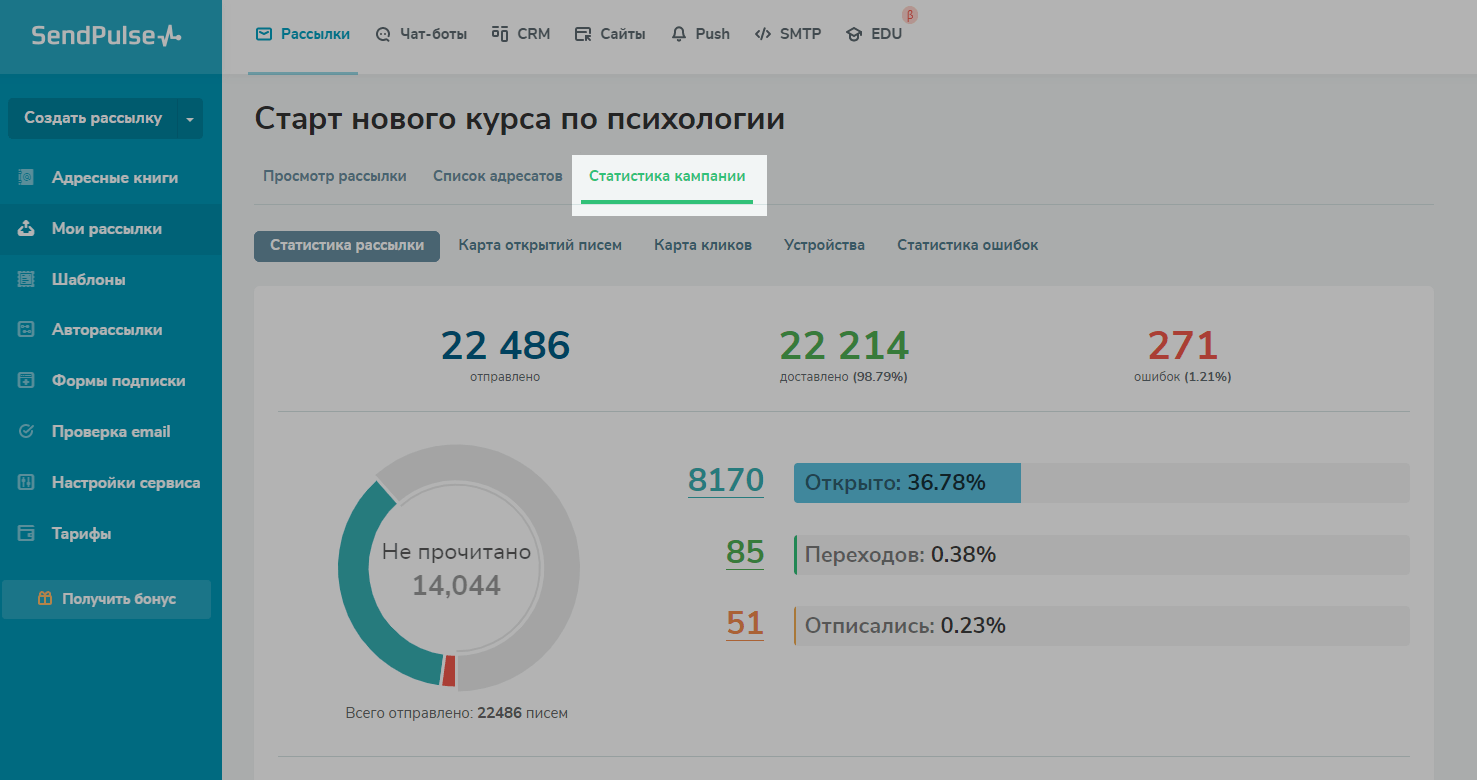Expand the Создать рассылку dropdown arrow
This screenshot has height=780, width=1477.
click(190, 119)
